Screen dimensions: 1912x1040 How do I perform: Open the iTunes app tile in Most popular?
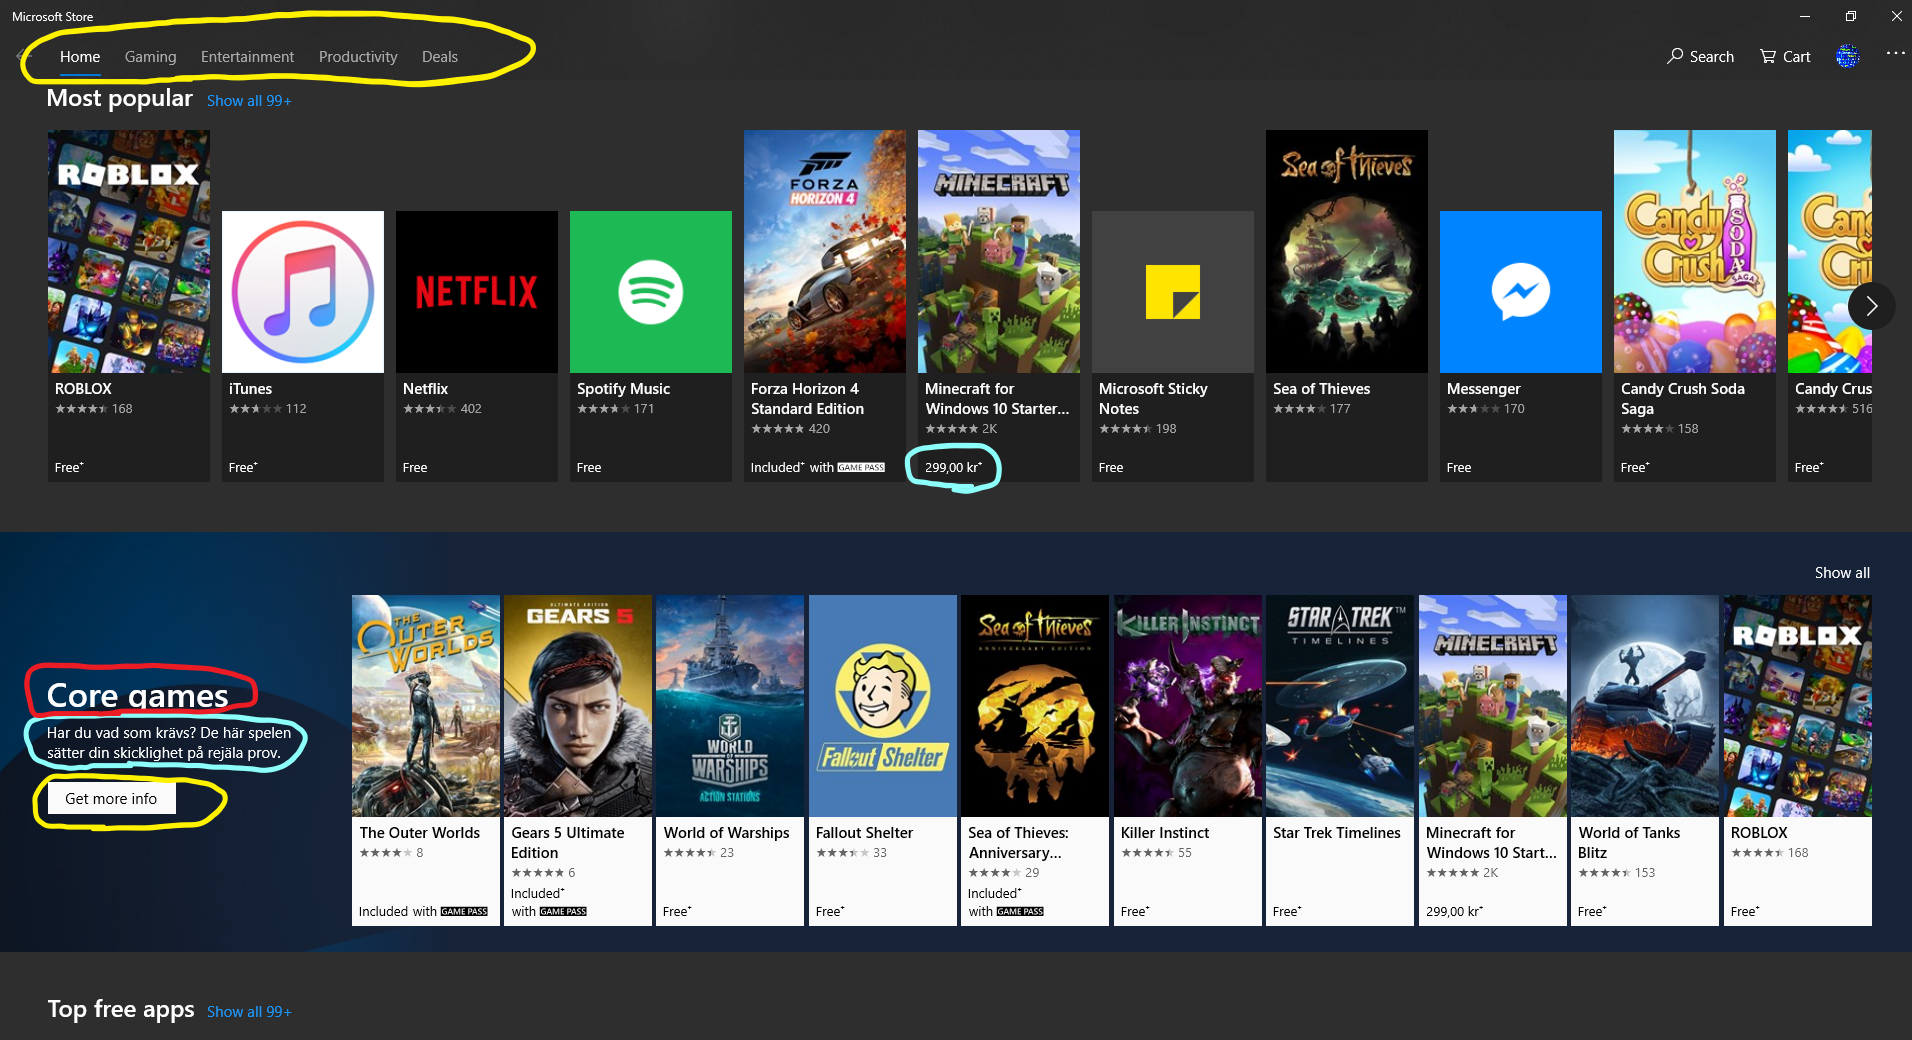303,346
